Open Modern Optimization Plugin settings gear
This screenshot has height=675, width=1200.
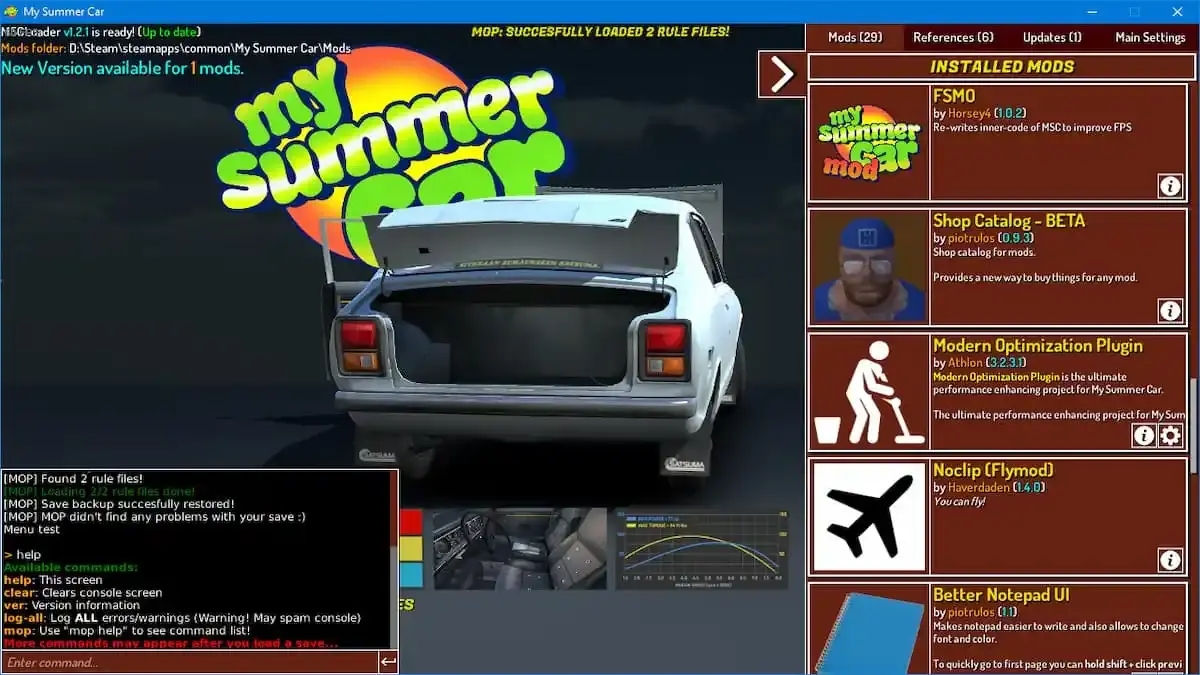click(x=1170, y=435)
